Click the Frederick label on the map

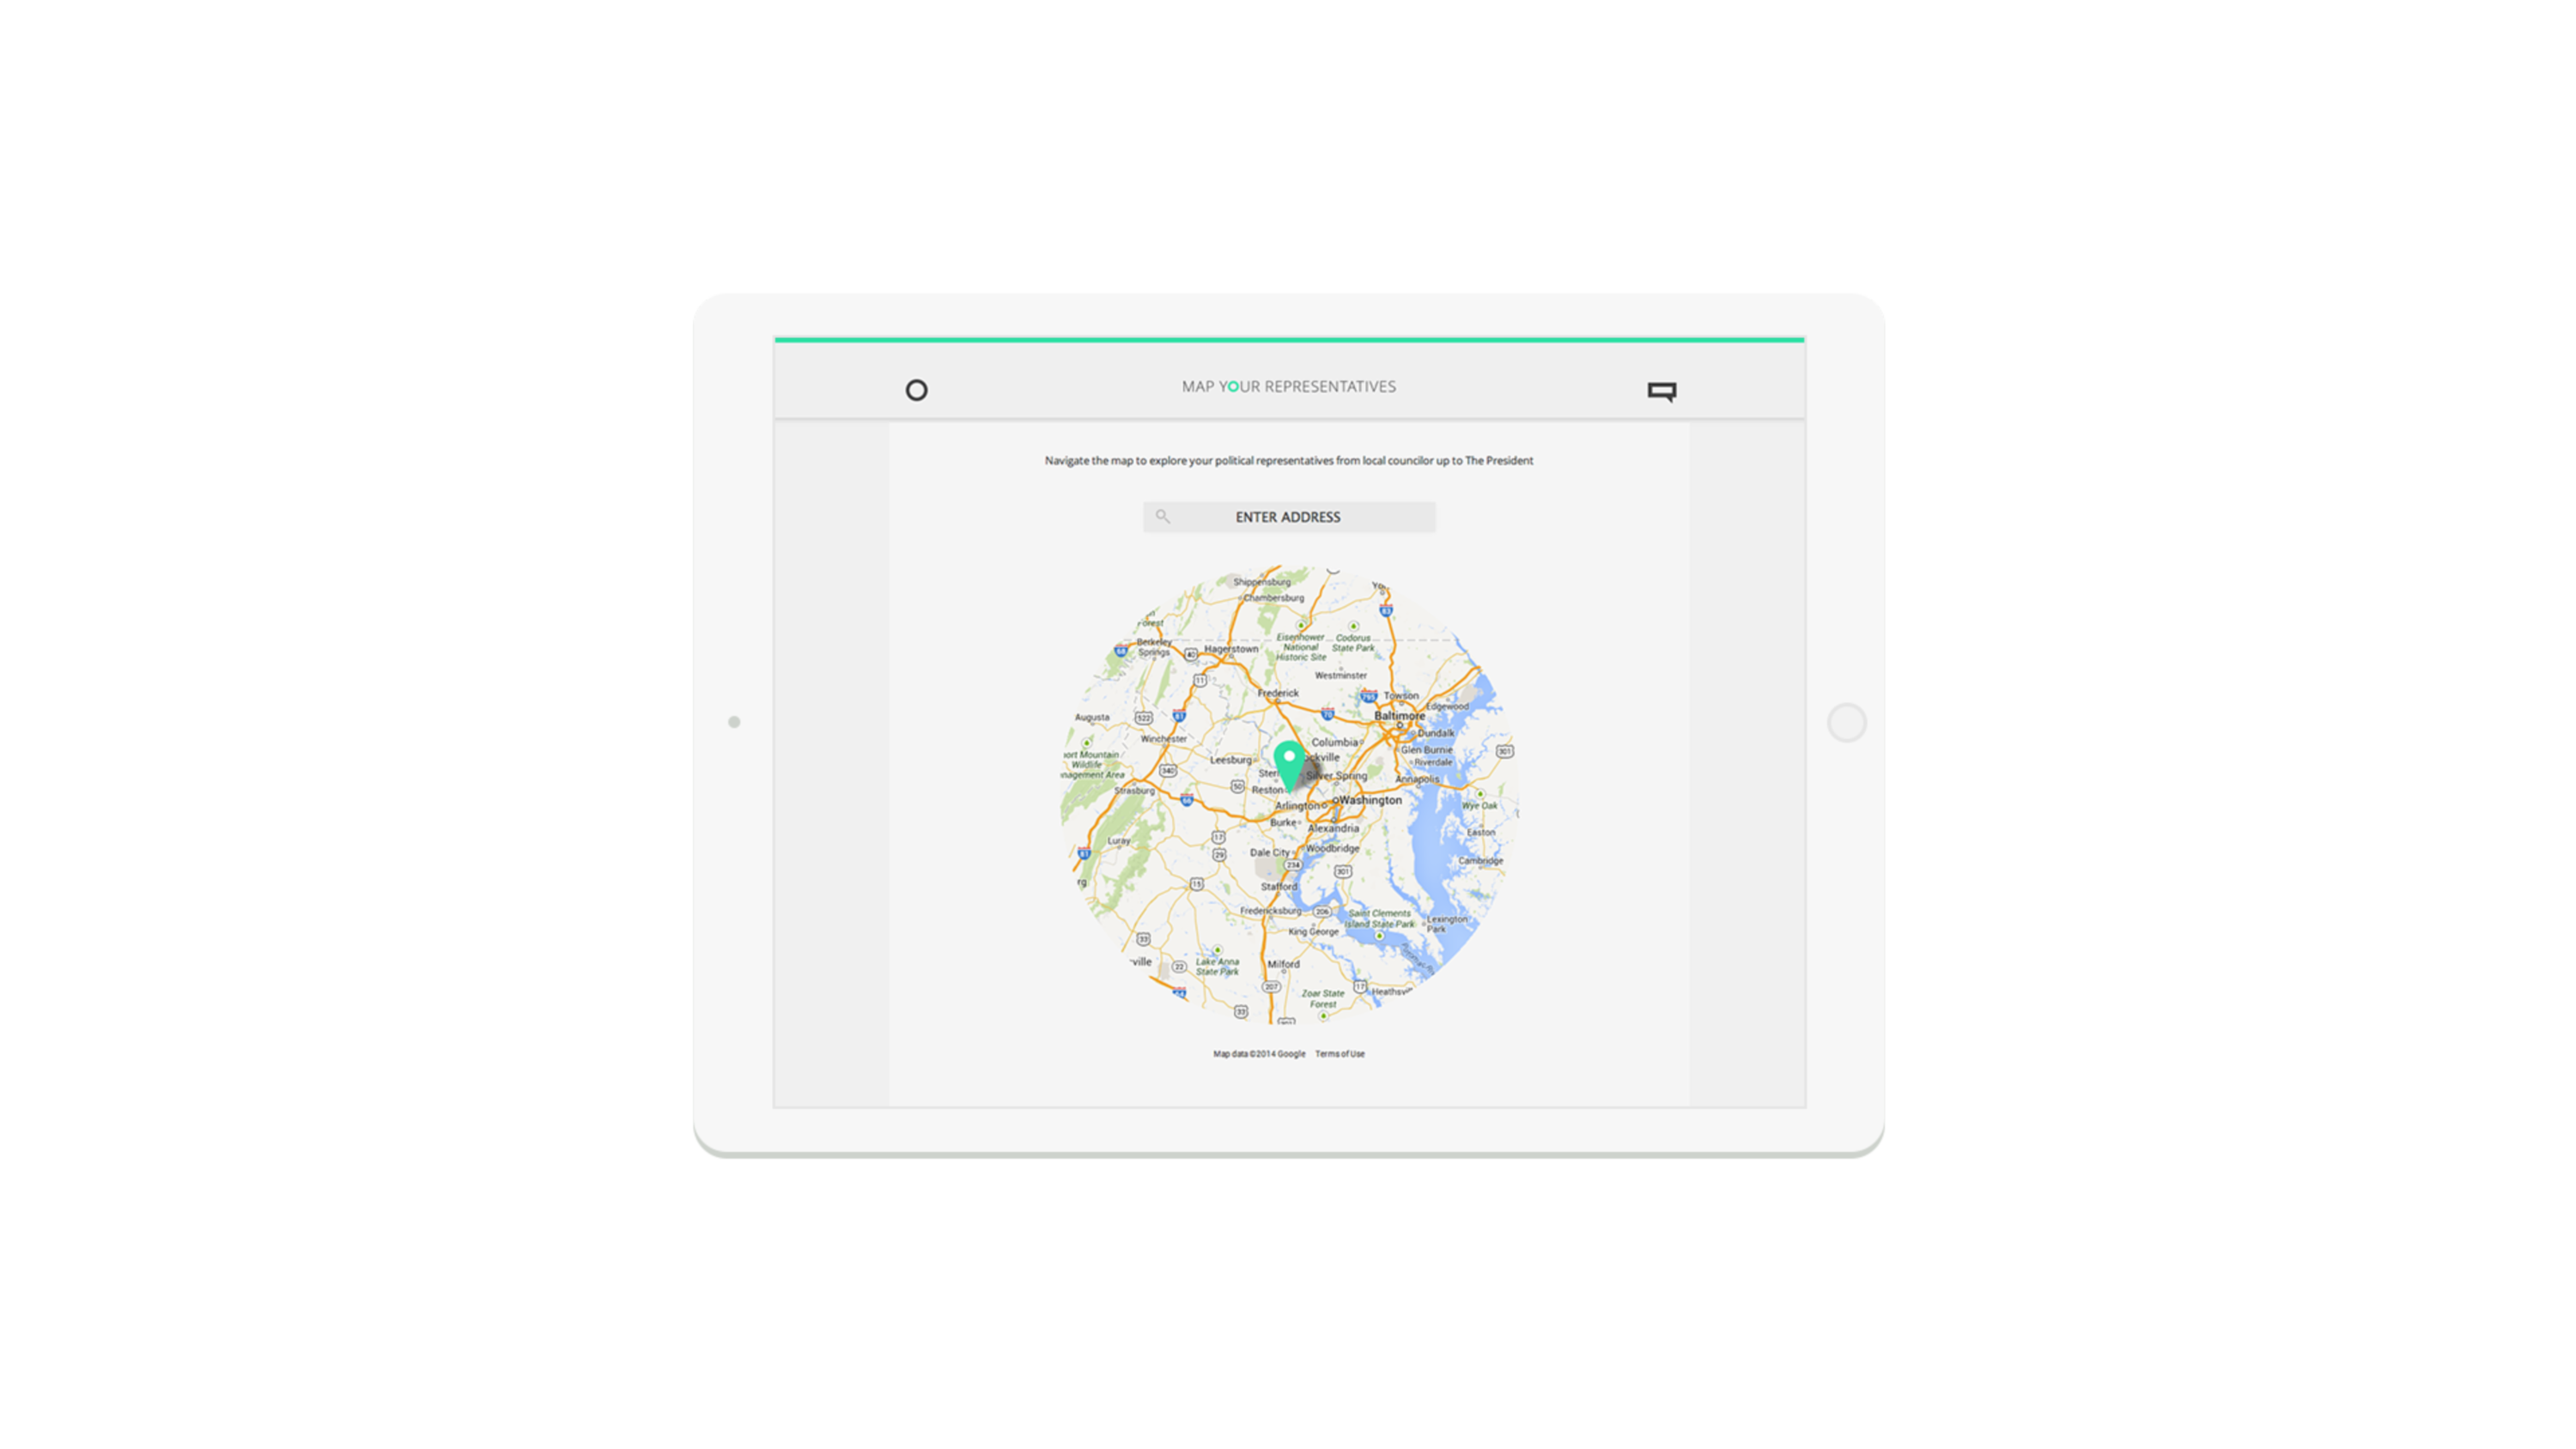(1278, 692)
